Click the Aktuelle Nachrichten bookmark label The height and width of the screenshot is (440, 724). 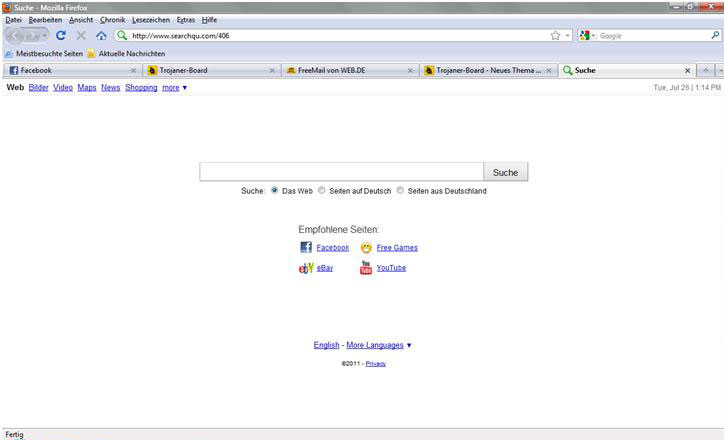132,54
